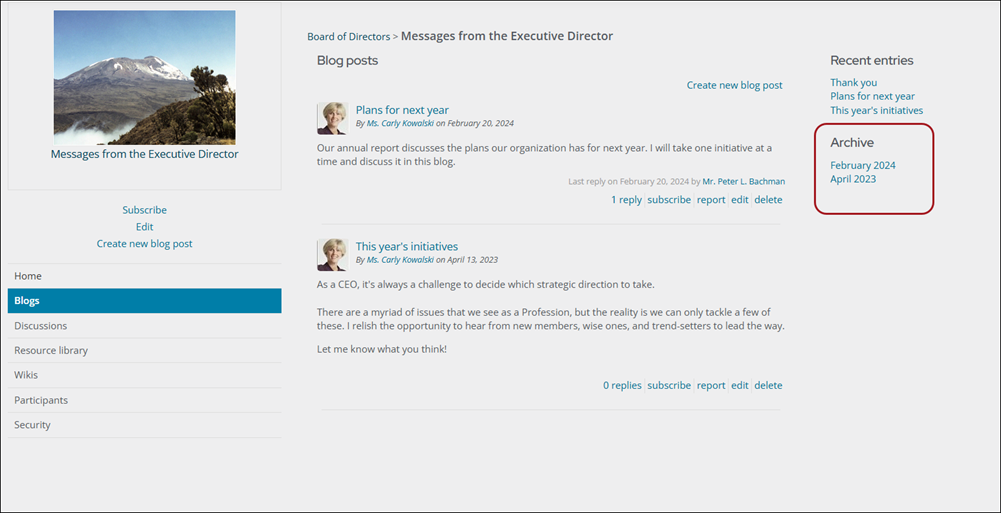Go to Home in the sidebar
Screen dimensions: 1001x513
click(144, 276)
